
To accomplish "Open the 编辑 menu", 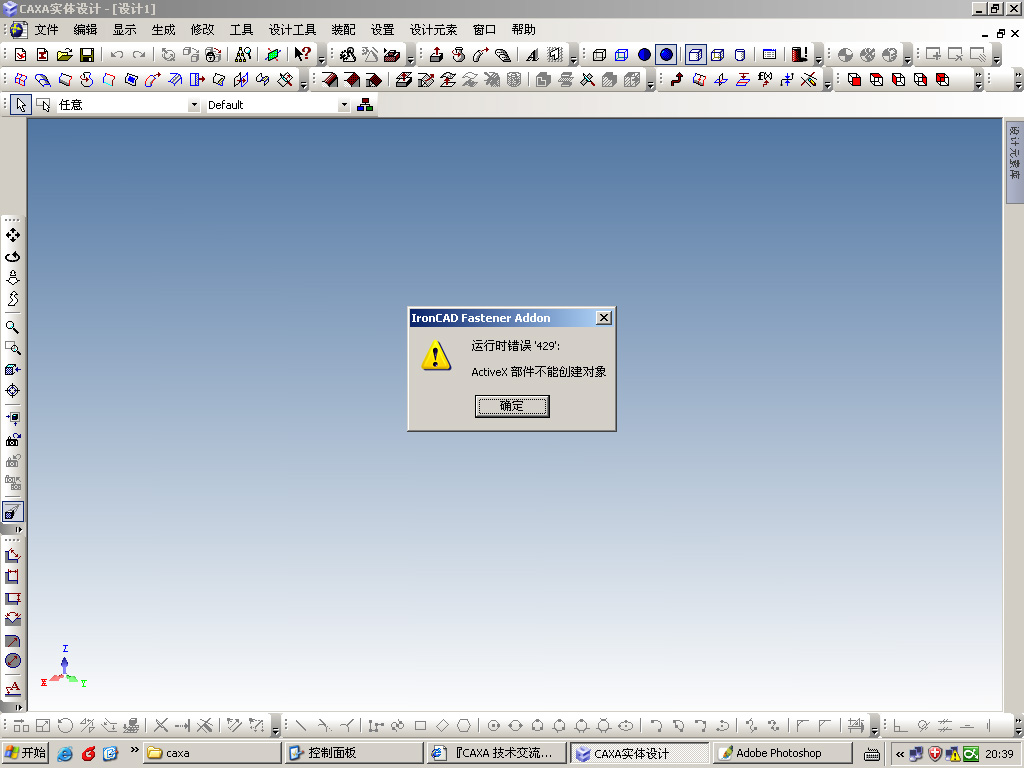I will point(86,30).
